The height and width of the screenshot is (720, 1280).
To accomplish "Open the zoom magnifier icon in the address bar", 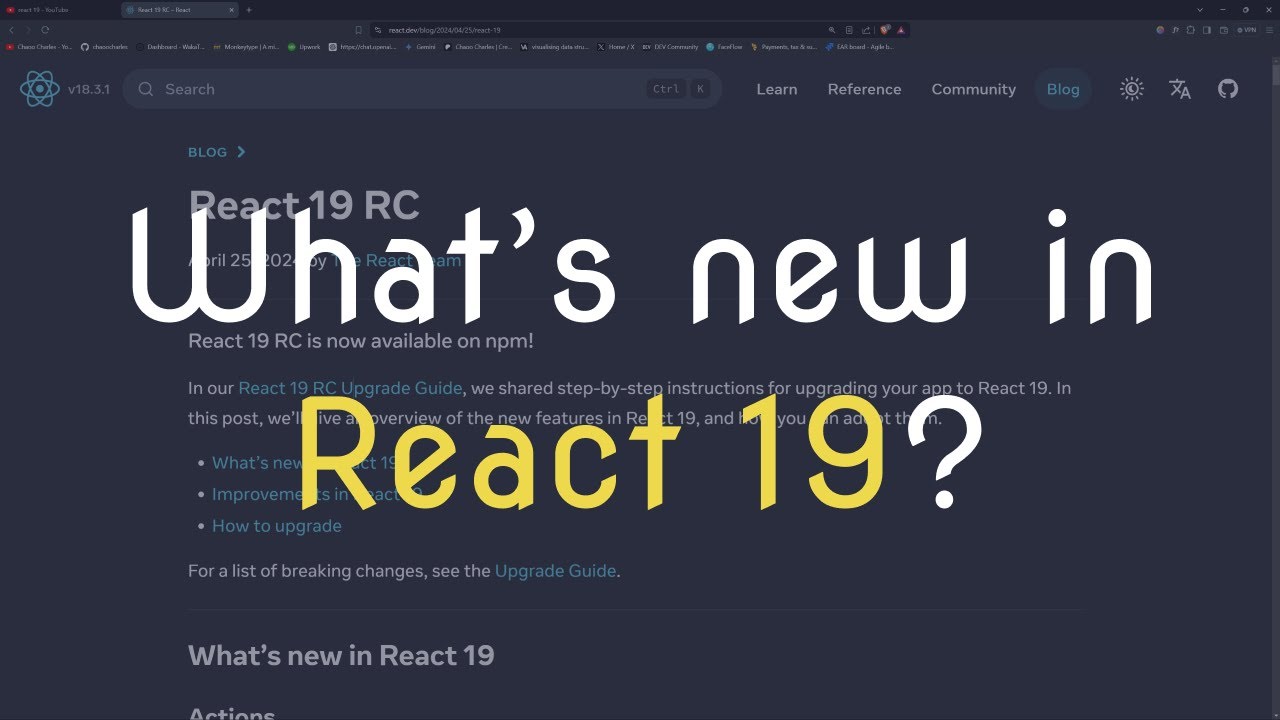I will point(832,30).
